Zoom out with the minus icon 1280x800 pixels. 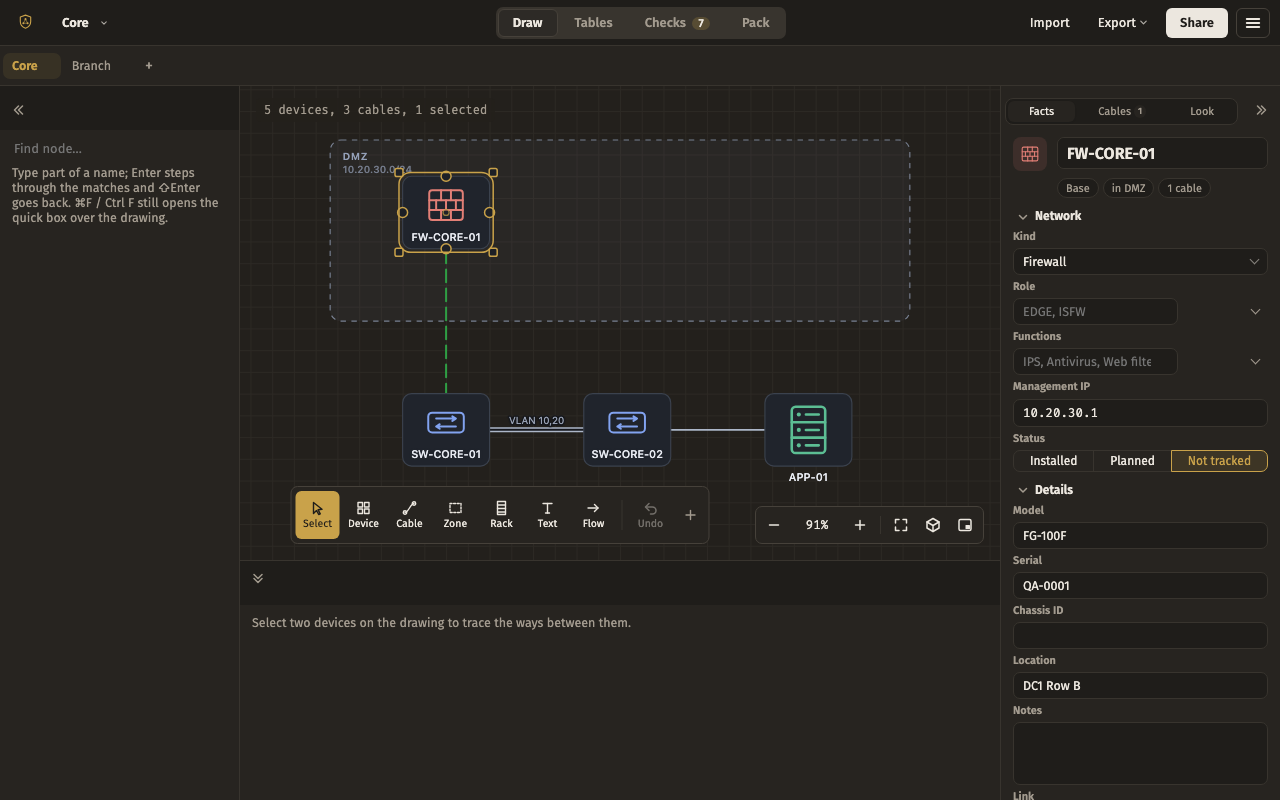click(774, 525)
